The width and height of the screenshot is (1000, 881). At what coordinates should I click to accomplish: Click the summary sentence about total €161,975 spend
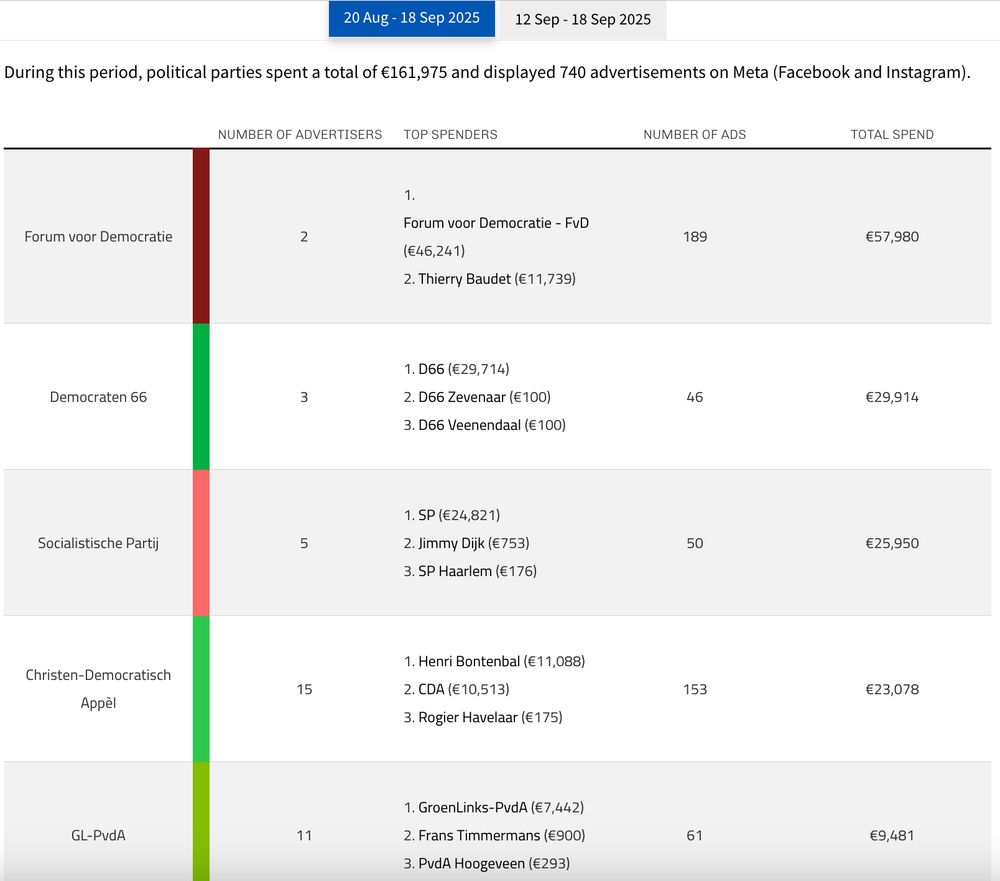point(487,73)
